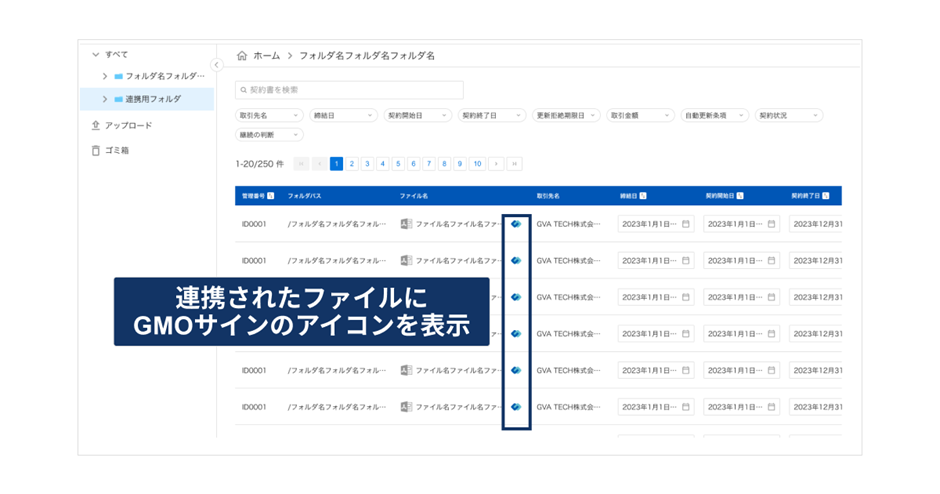Viewport: 940px width, 494px height.
Task: Click the GMO Sign icon in the second table row
Action: point(516,261)
